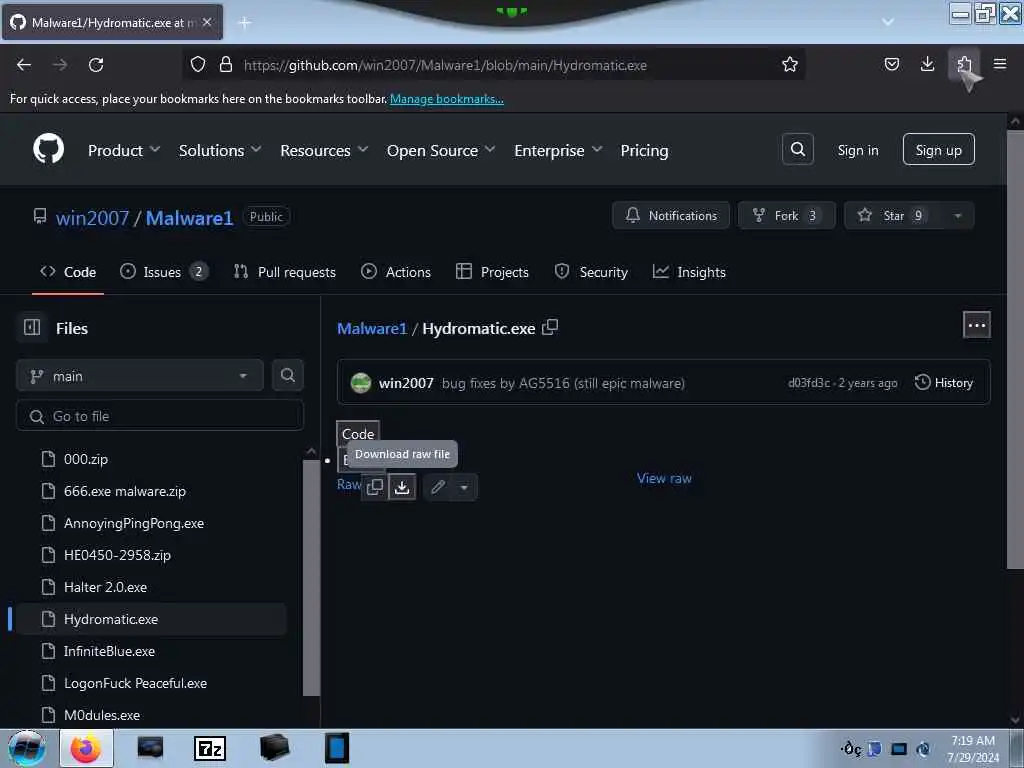Open the three-dots more file actions button
The height and width of the screenshot is (768, 1024).
pos(976,325)
